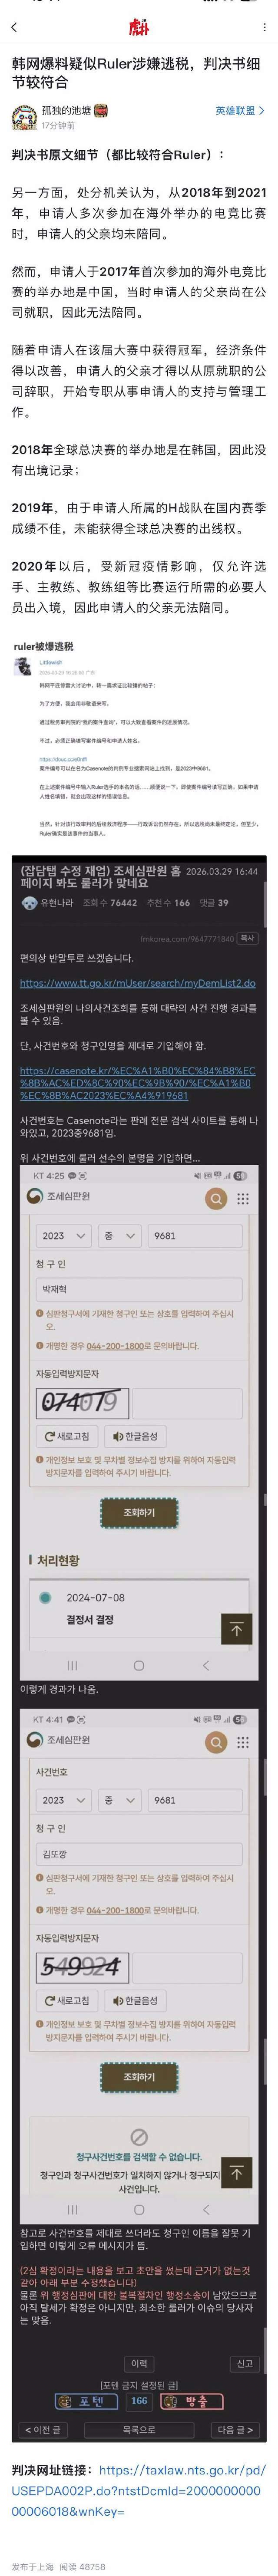Screen dimensions: 278x2576
Task: Go back using the top-left arrow
Action: point(14,27)
